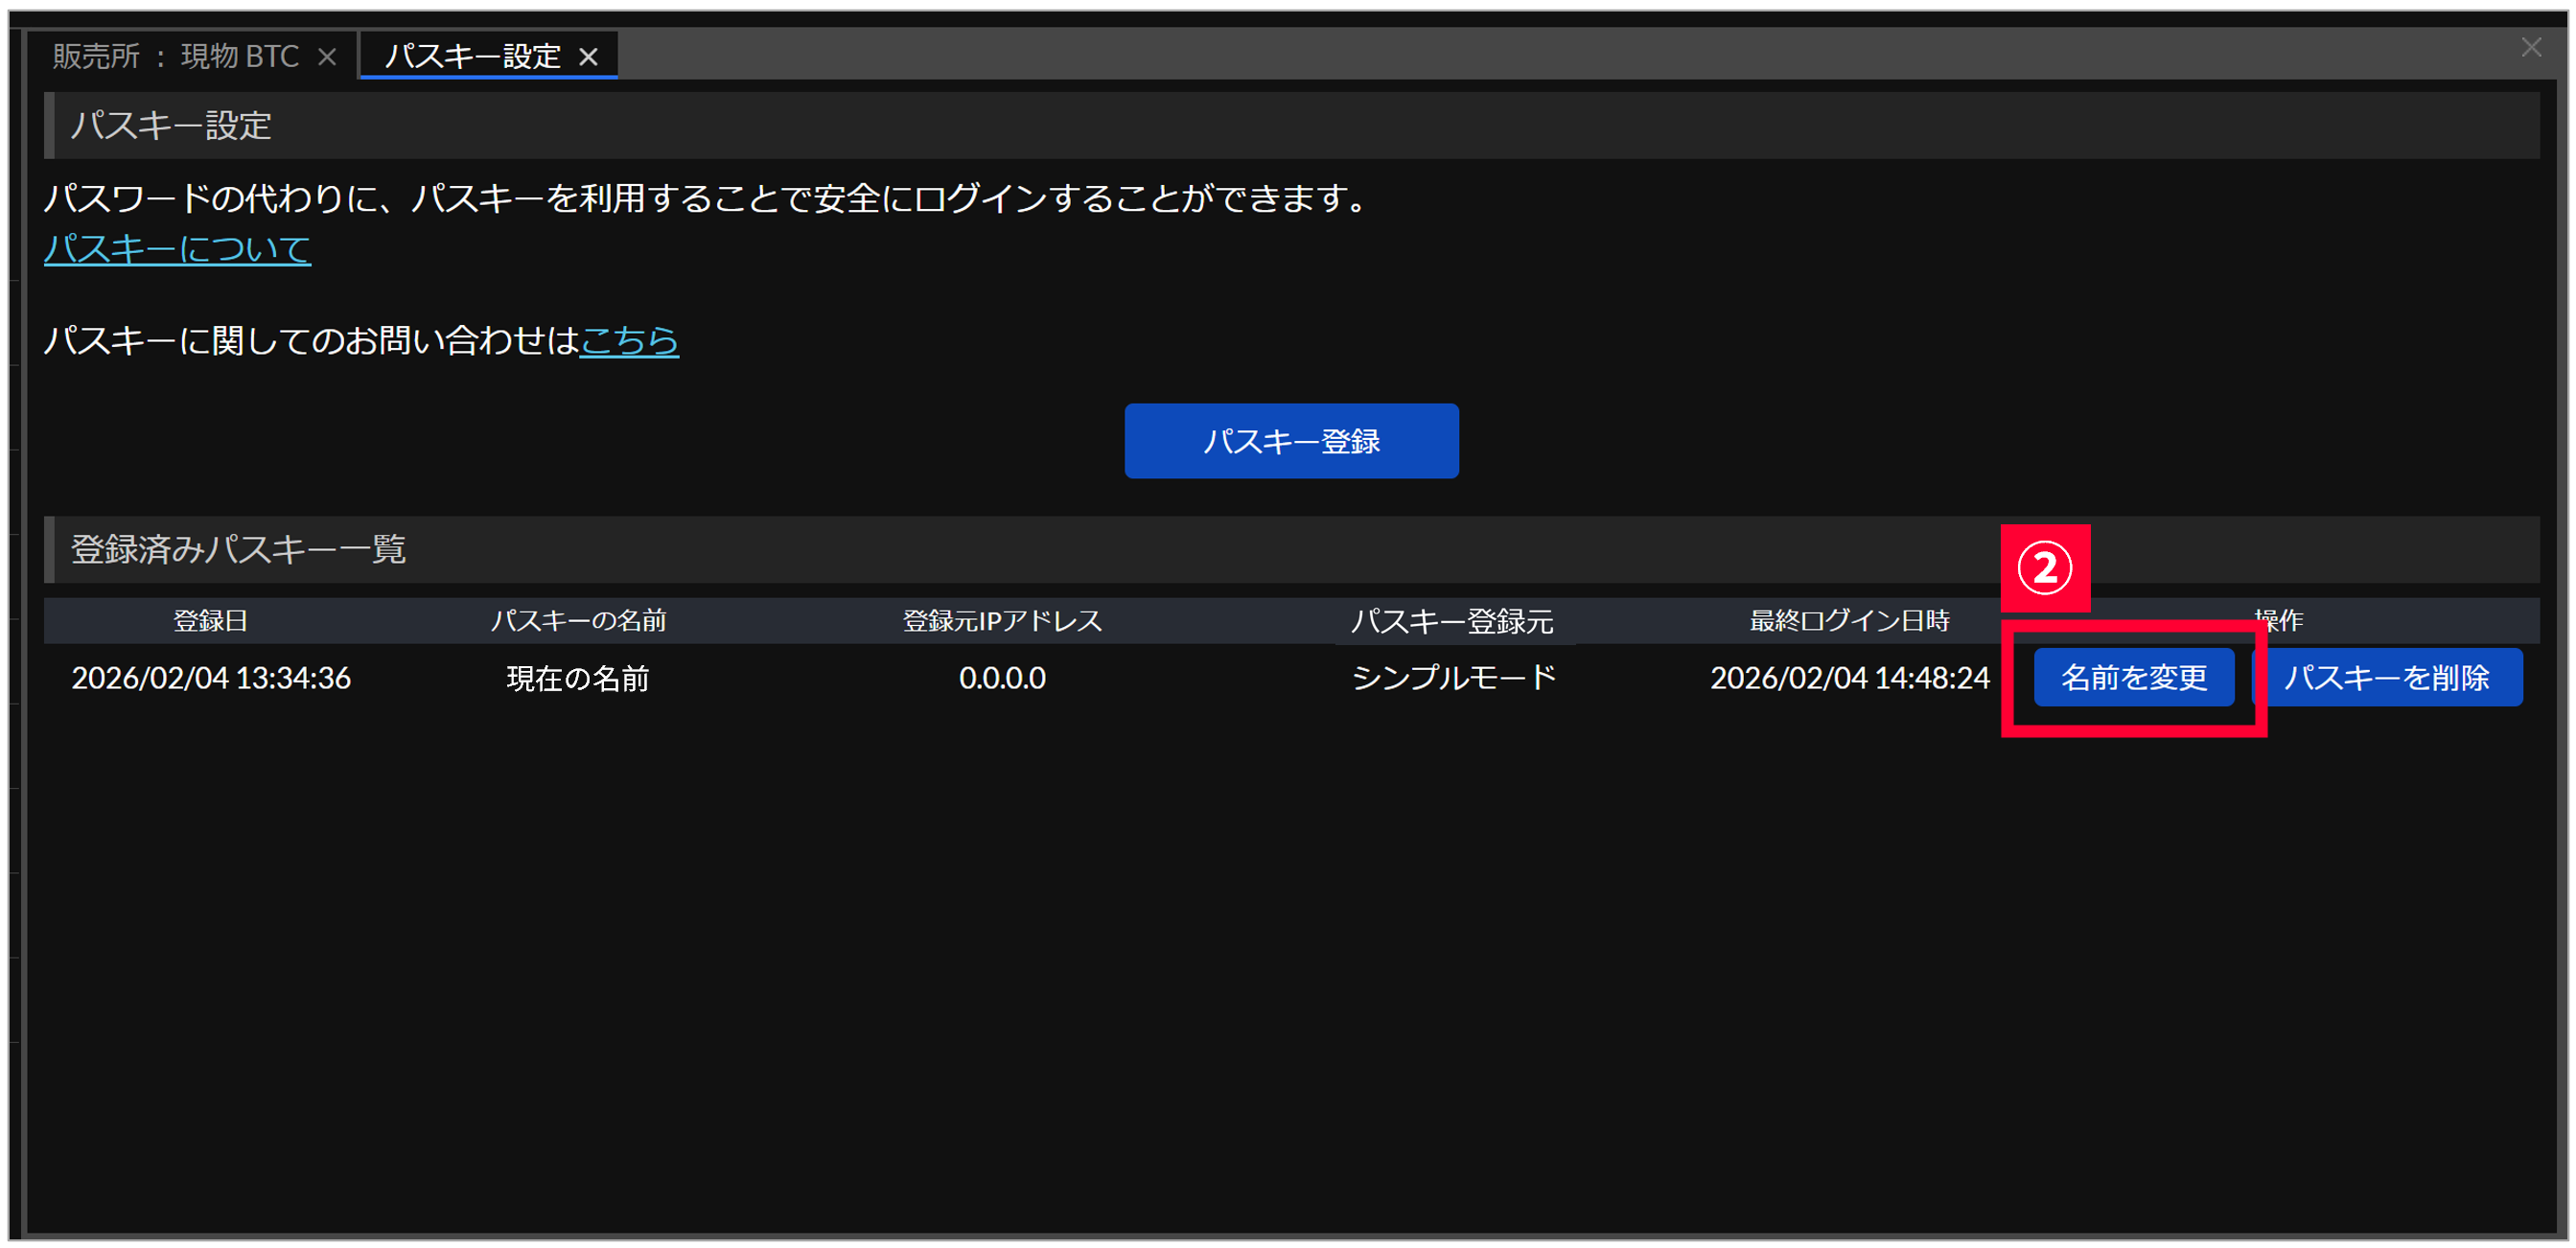Click the パスキー登録元 column header
The width and height of the screenshot is (2576, 1248).
coord(1452,621)
